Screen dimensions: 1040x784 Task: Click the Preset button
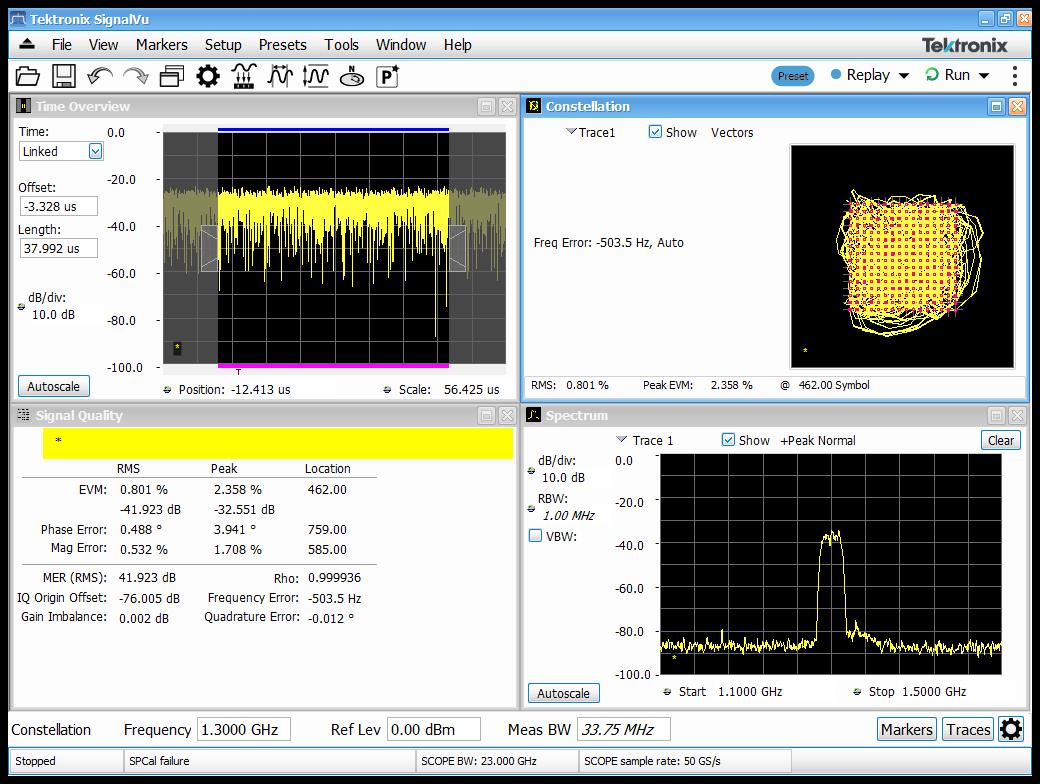(x=793, y=76)
